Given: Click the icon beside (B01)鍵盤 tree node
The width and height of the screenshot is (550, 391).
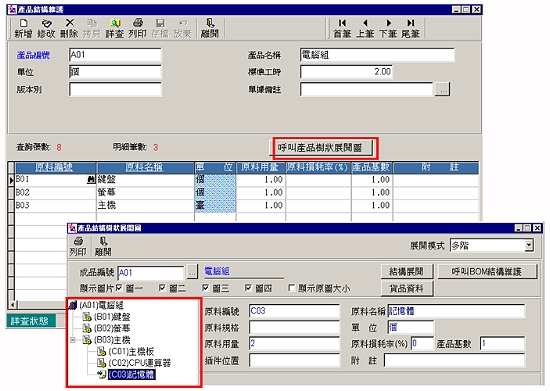Looking at the screenshot, I should [87, 317].
